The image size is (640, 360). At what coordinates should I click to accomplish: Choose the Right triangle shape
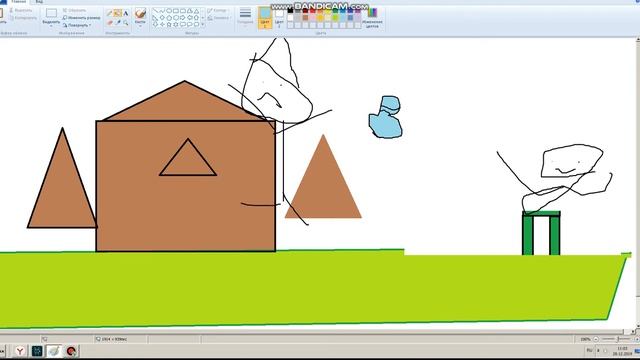point(156,18)
